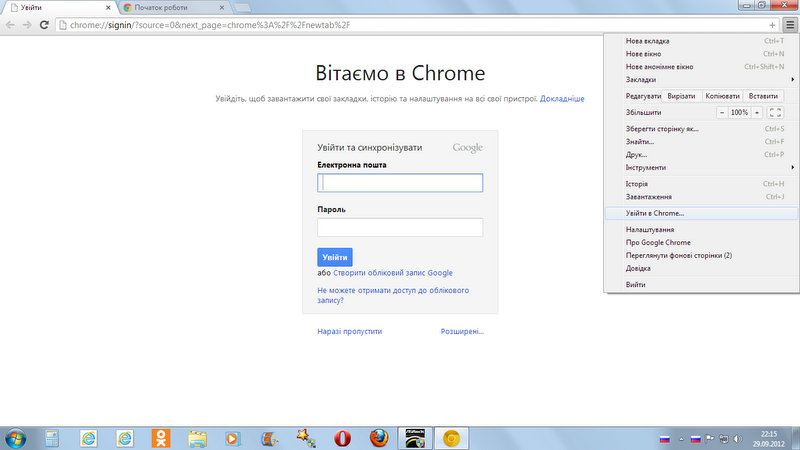Image resolution: width=800 pixels, height=450 pixels.
Task: Open a new tab with the tab strip button
Action: click(x=243, y=8)
